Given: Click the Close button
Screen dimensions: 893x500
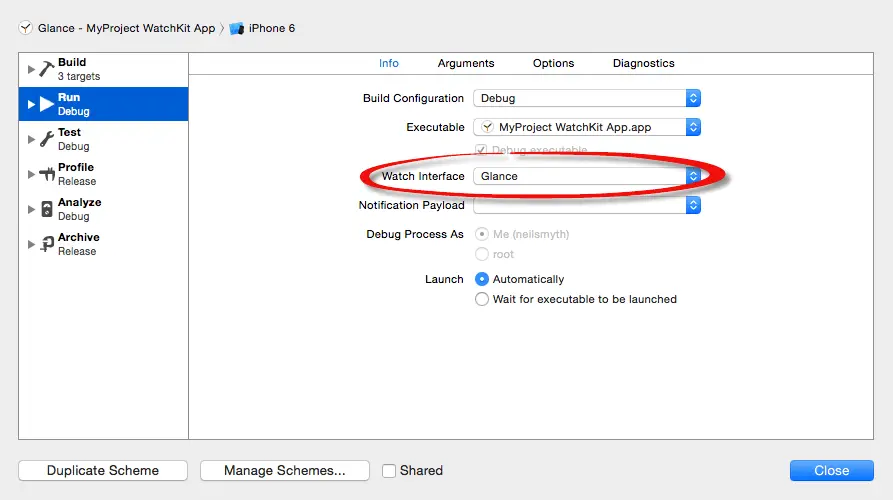Looking at the screenshot, I should 831,470.
